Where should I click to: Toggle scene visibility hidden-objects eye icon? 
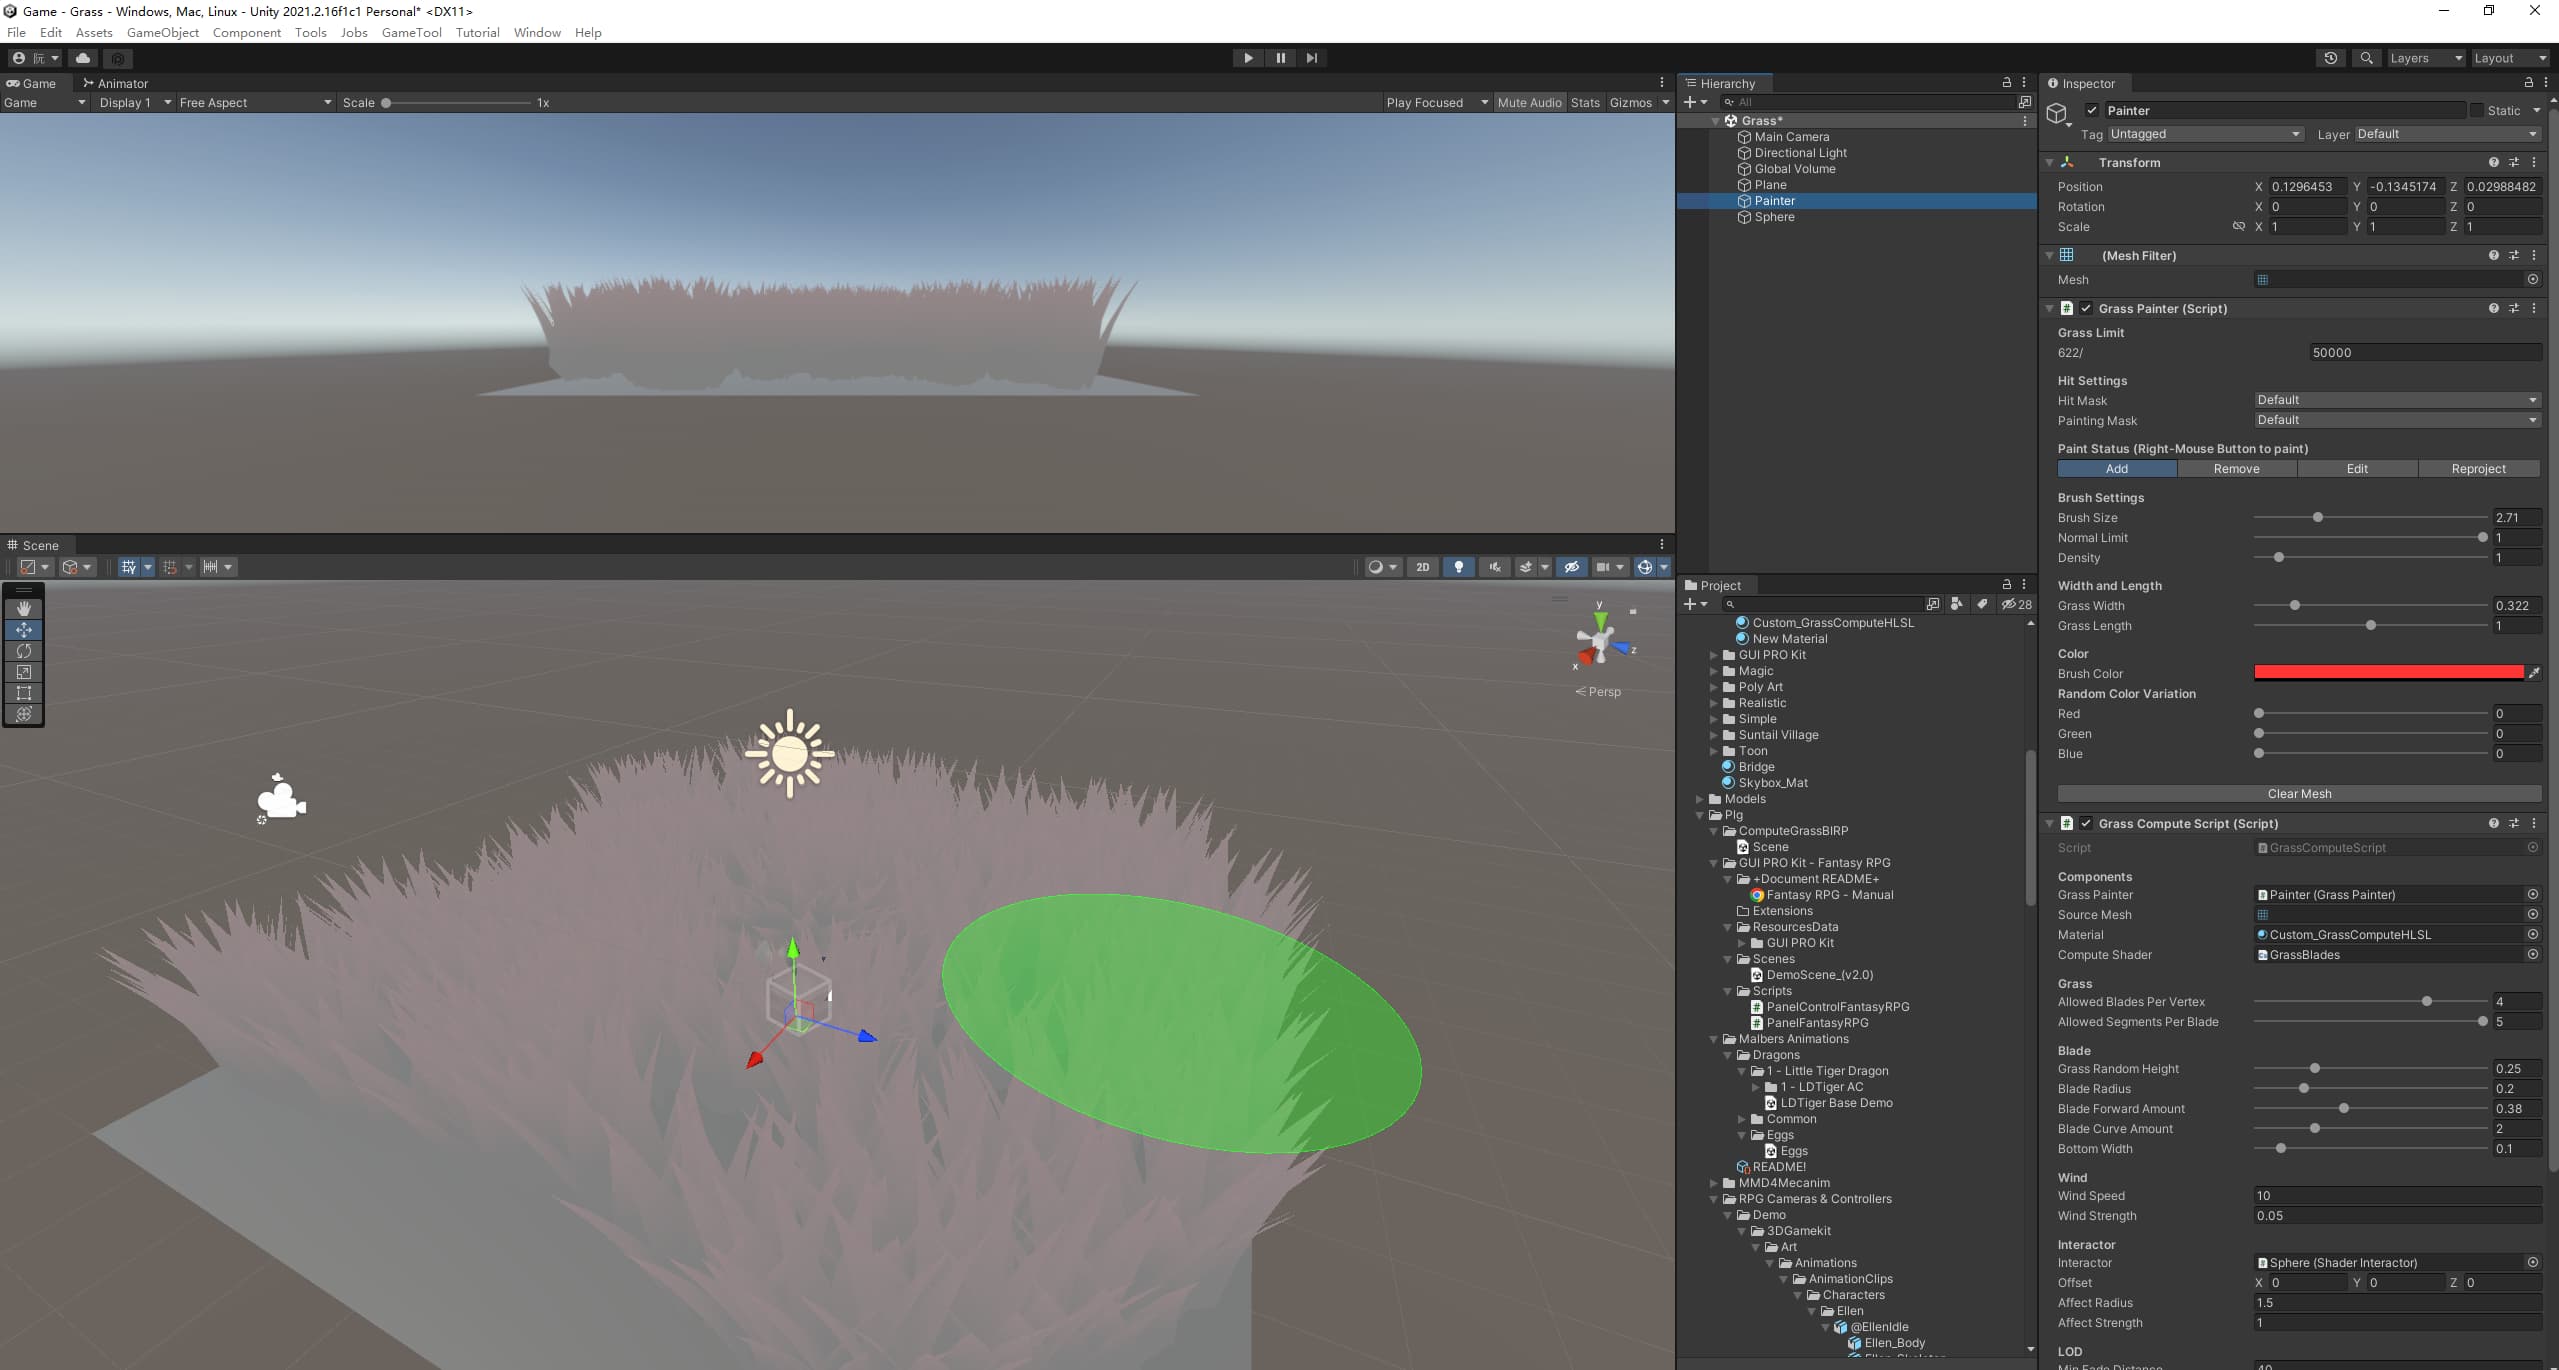(1571, 567)
